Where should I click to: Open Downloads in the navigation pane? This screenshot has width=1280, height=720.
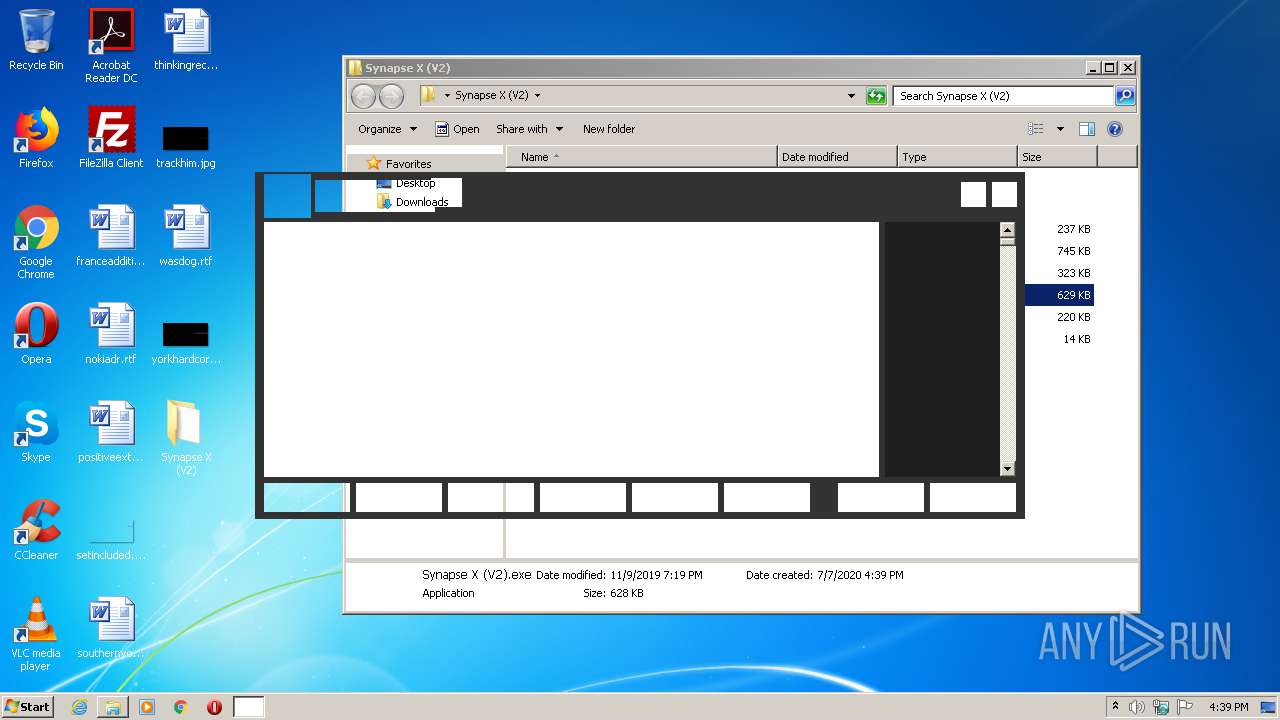412,202
